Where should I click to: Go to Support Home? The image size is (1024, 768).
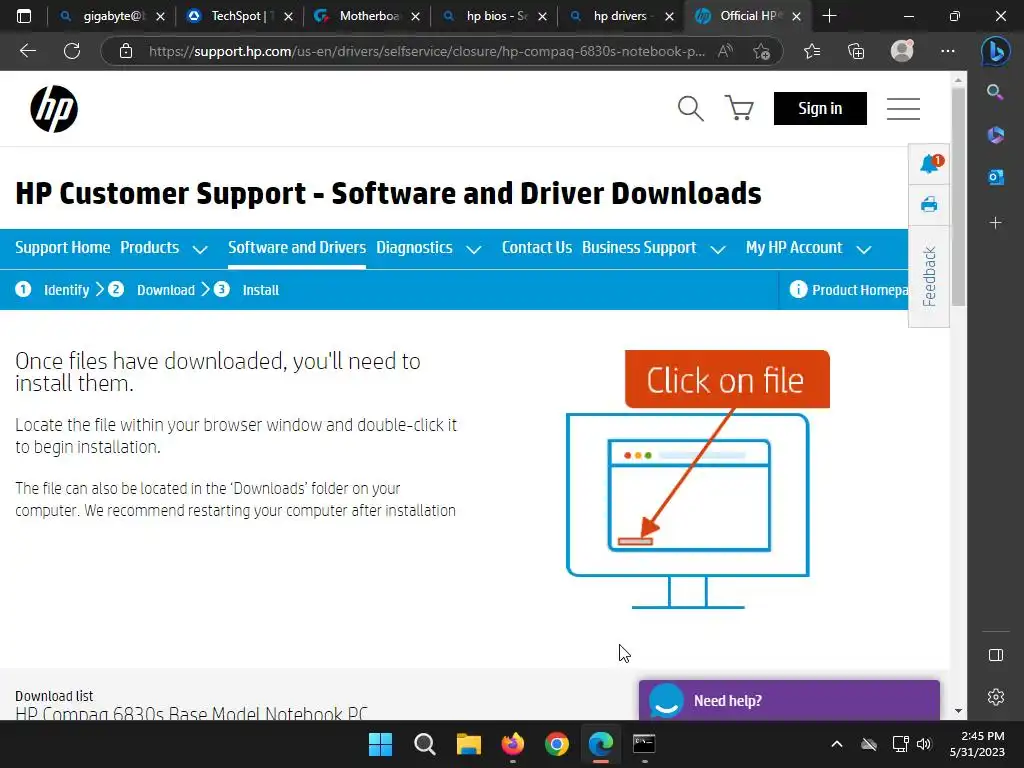63,248
